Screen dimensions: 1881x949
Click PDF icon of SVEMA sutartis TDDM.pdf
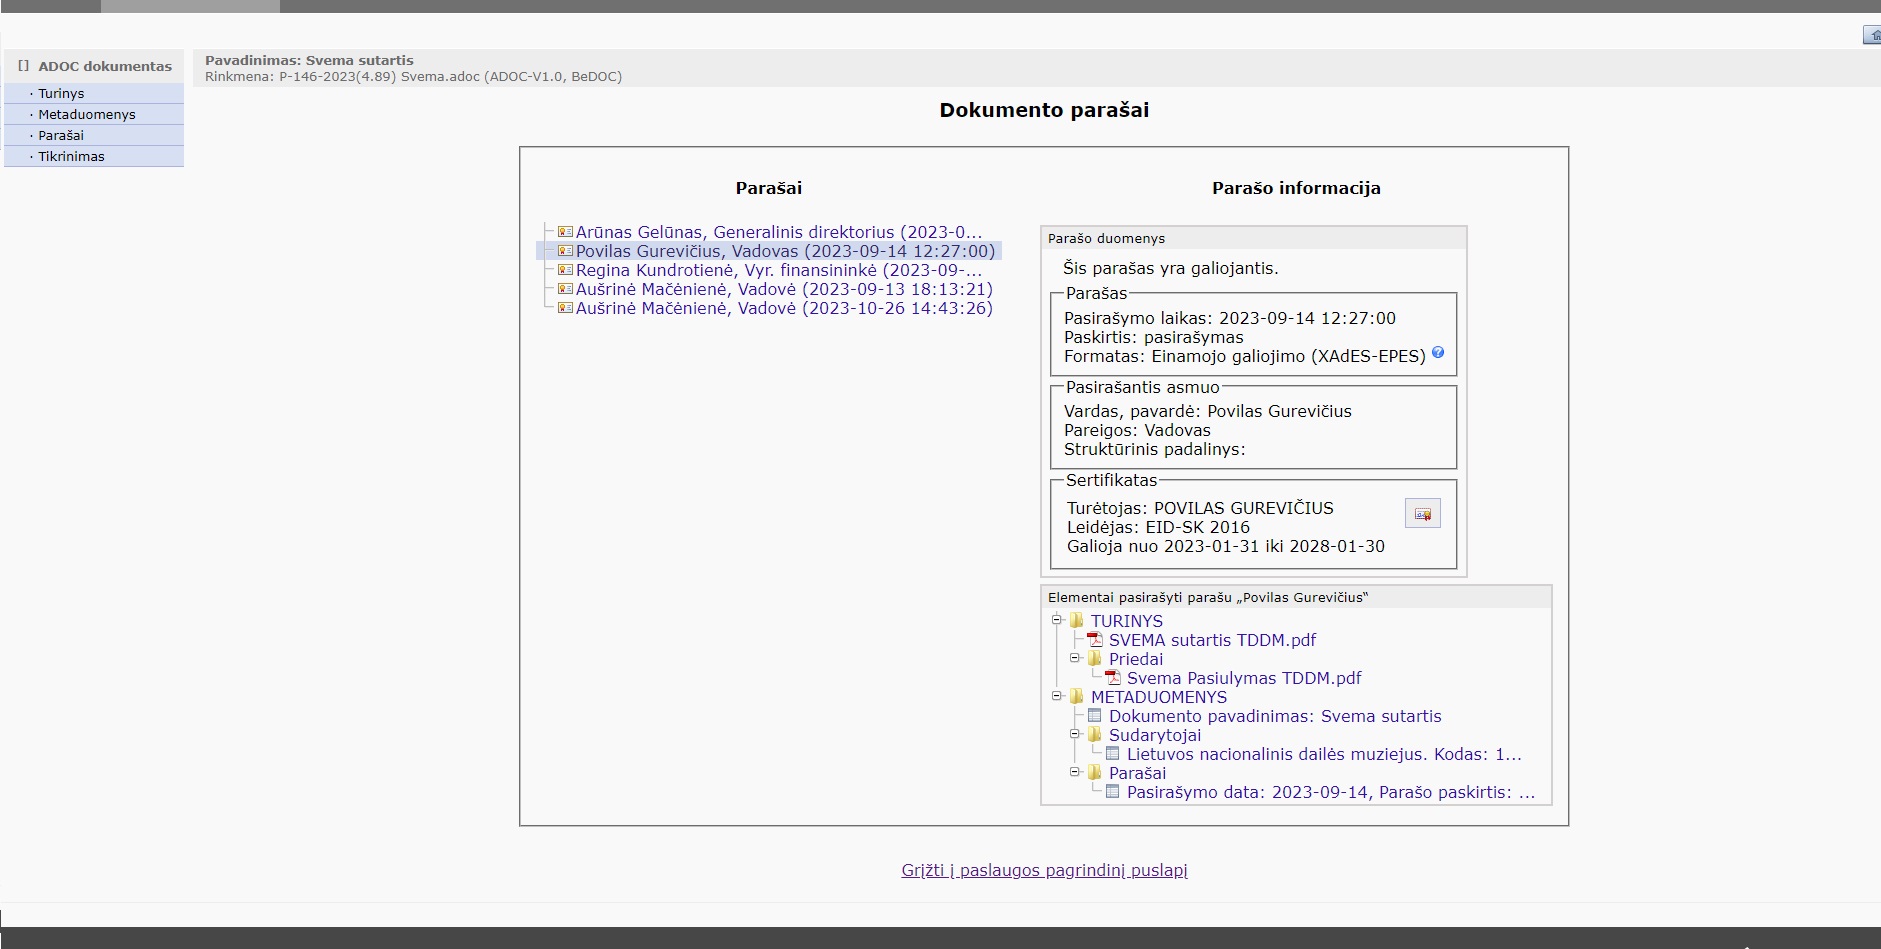1095,640
